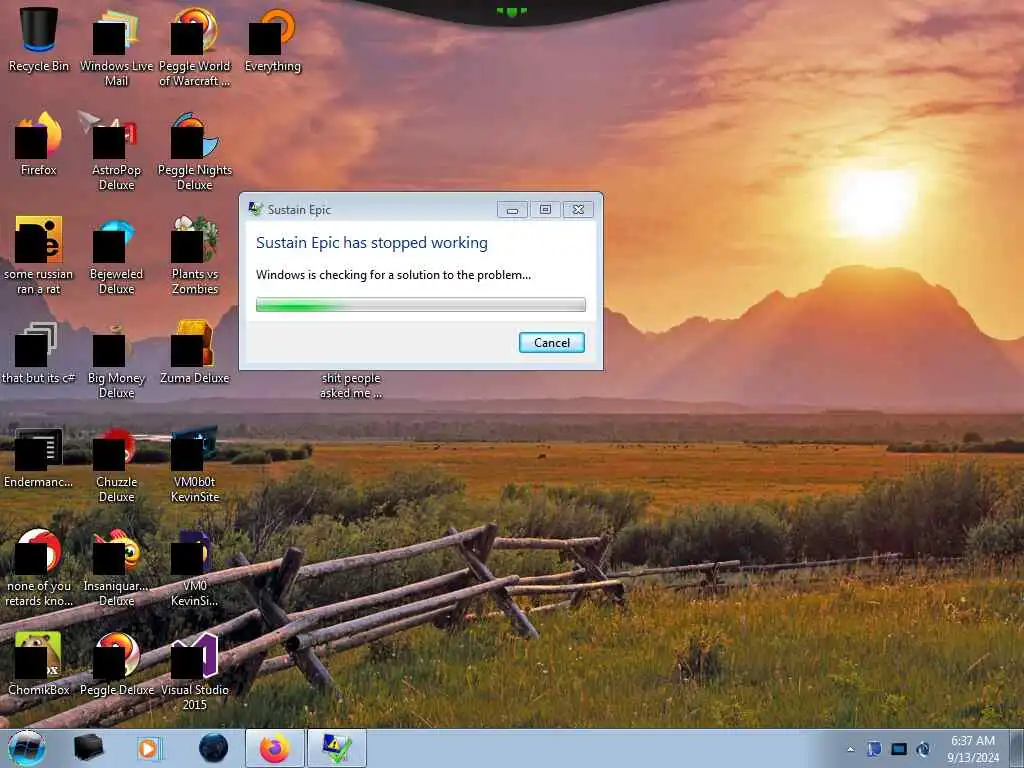Launch Windows Live Mail from desktop
The height and width of the screenshot is (768, 1024).
[x=116, y=47]
